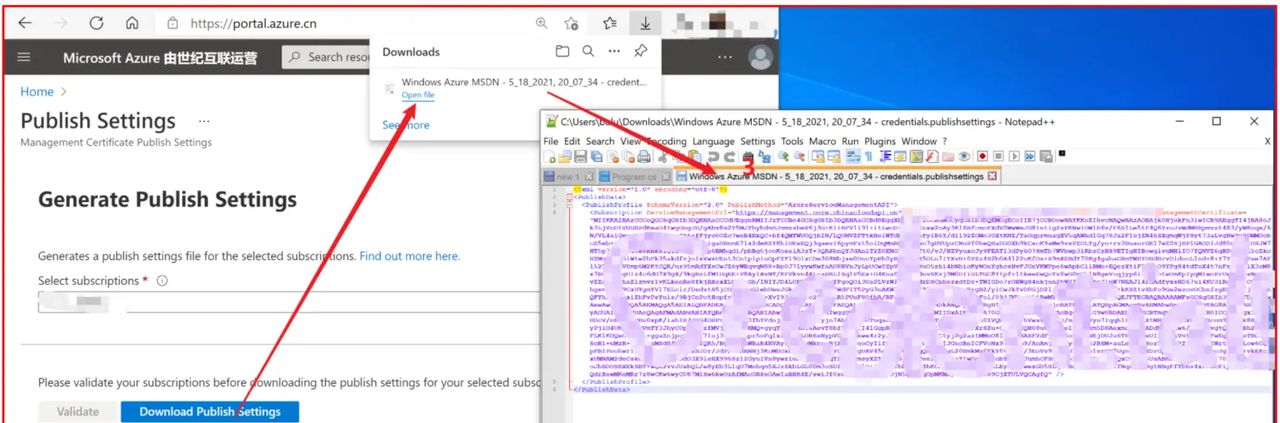Screen dimensions: 1280x423
Task: Start macro recording with the red dot
Action: coord(983,156)
